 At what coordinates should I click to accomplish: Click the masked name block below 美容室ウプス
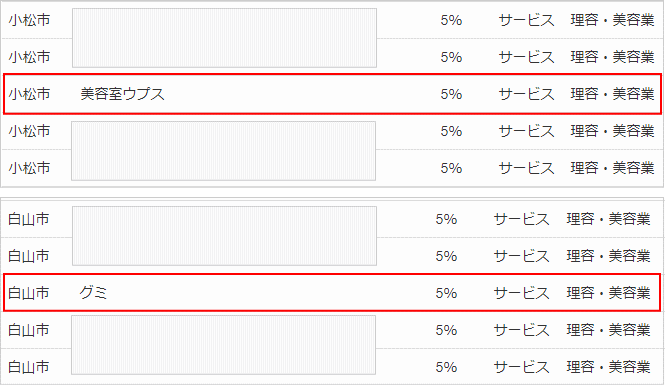tap(224, 151)
